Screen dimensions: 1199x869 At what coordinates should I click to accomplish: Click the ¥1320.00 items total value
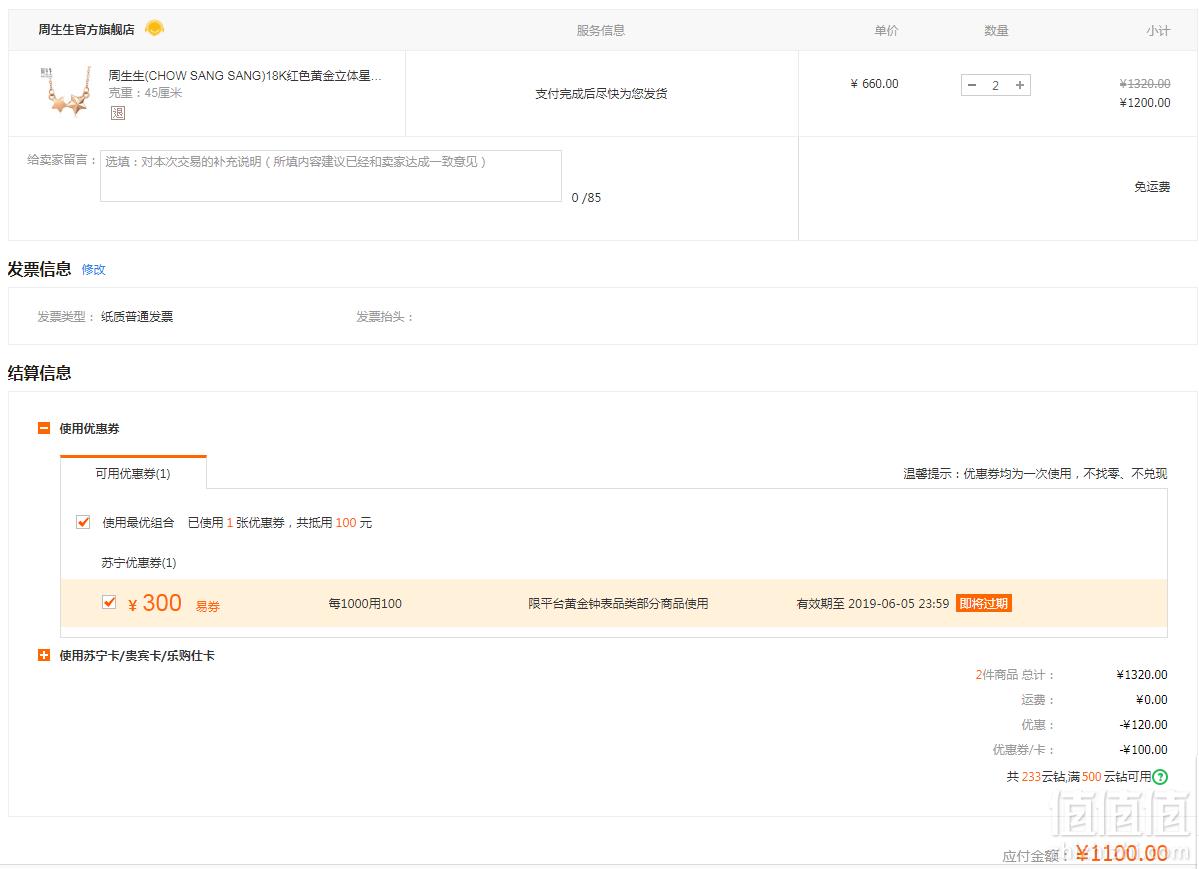click(1142, 675)
